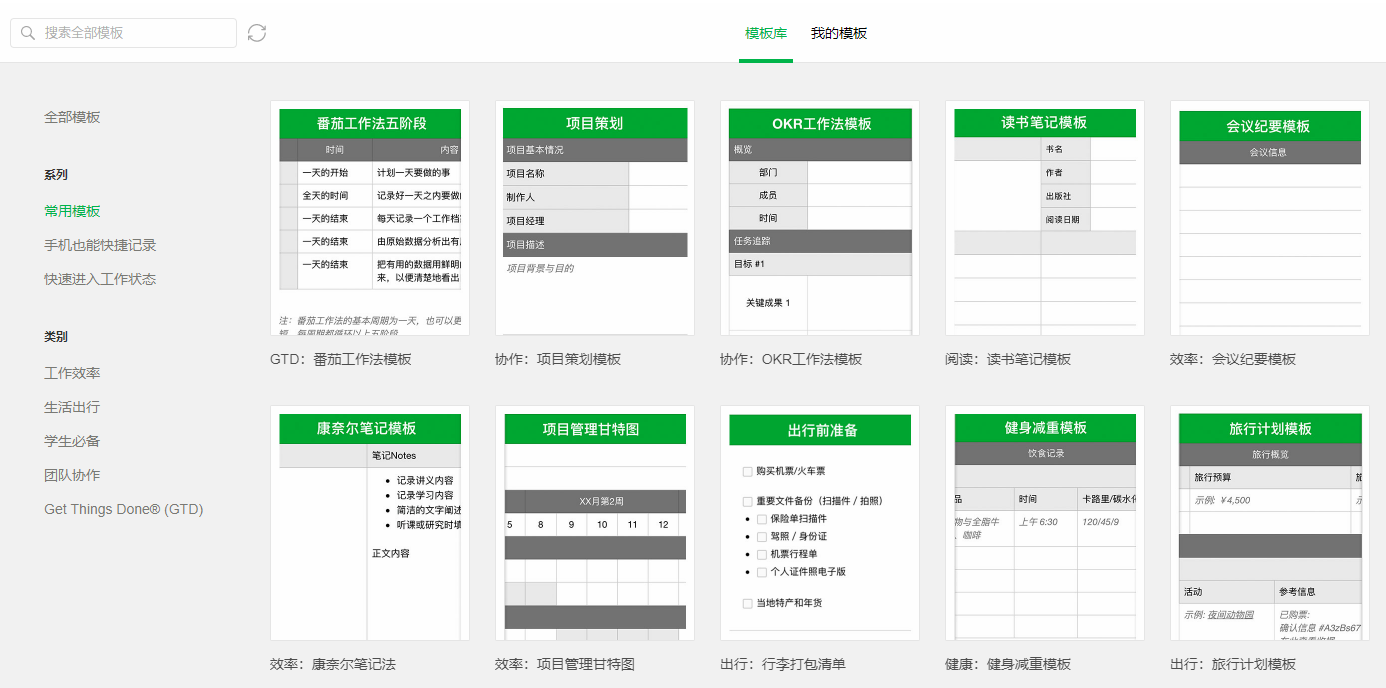Open the 团队协作 category
The height and width of the screenshot is (688, 1386).
(71, 475)
